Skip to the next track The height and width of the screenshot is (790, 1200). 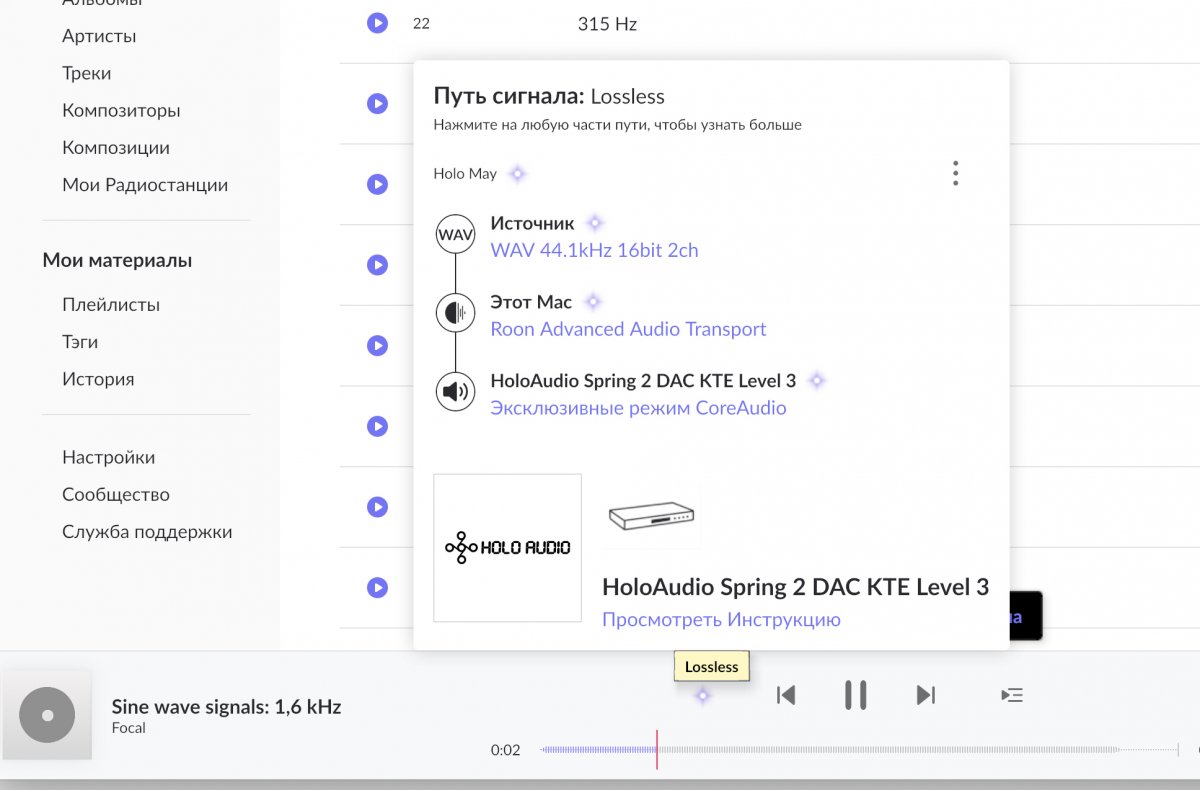pos(926,695)
